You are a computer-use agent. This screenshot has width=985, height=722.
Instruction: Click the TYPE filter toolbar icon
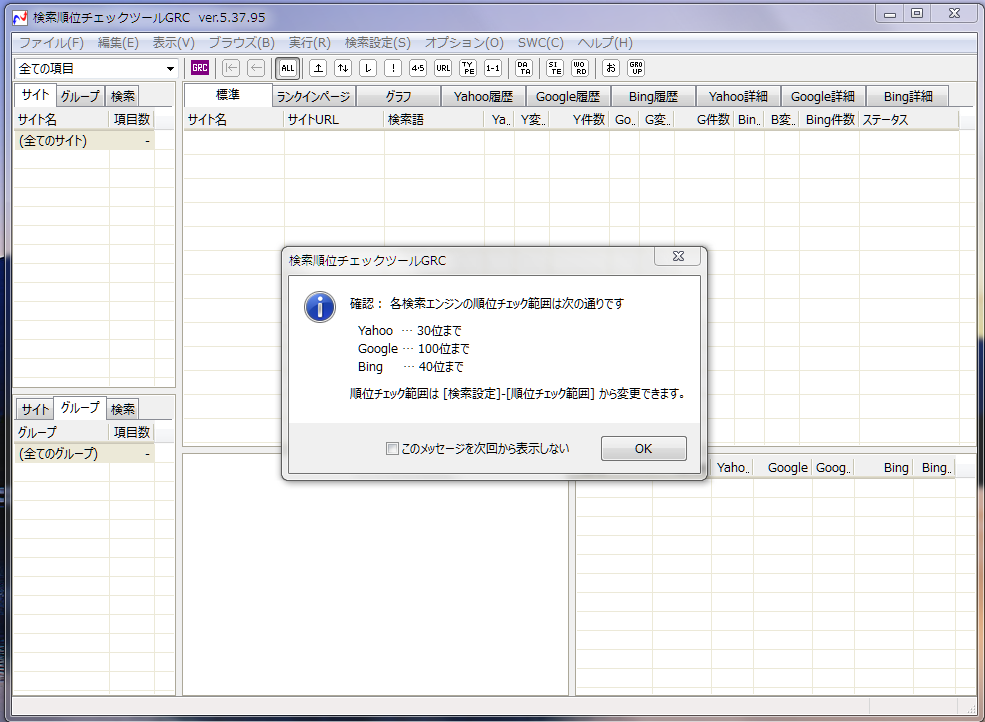468,68
